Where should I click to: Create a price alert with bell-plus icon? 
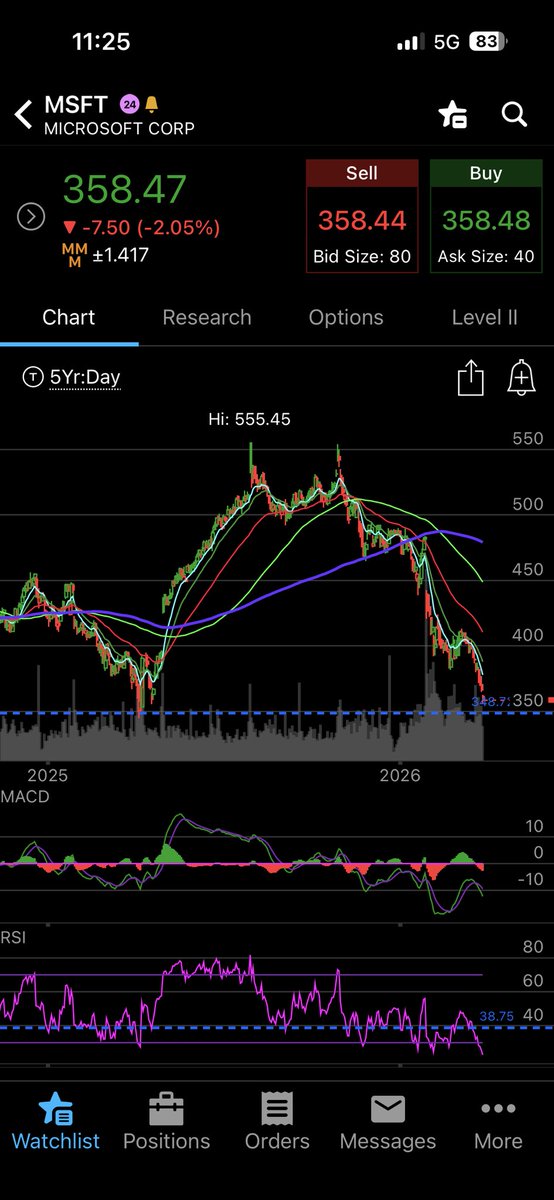point(520,378)
